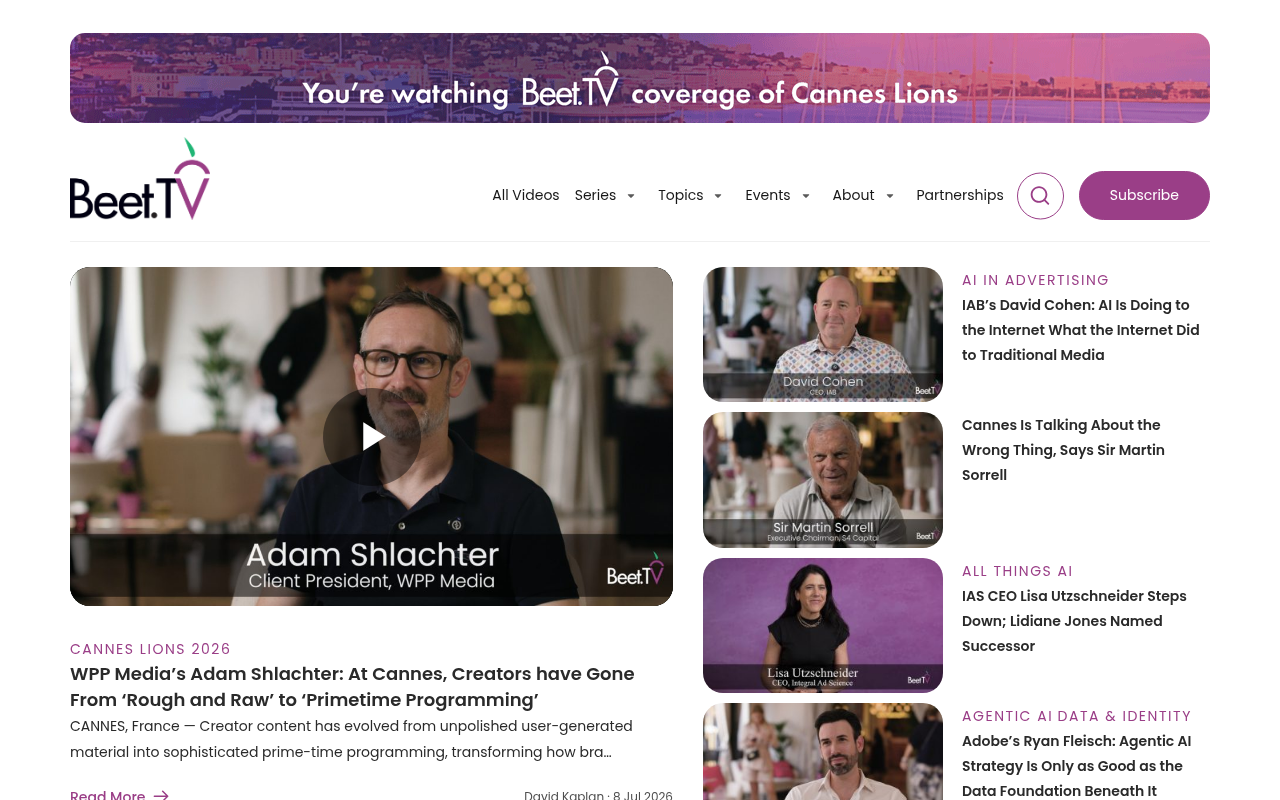Open Sir Martin Sorrell article headline
This screenshot has width=1280, height=800.
[x=1063, y=450]
